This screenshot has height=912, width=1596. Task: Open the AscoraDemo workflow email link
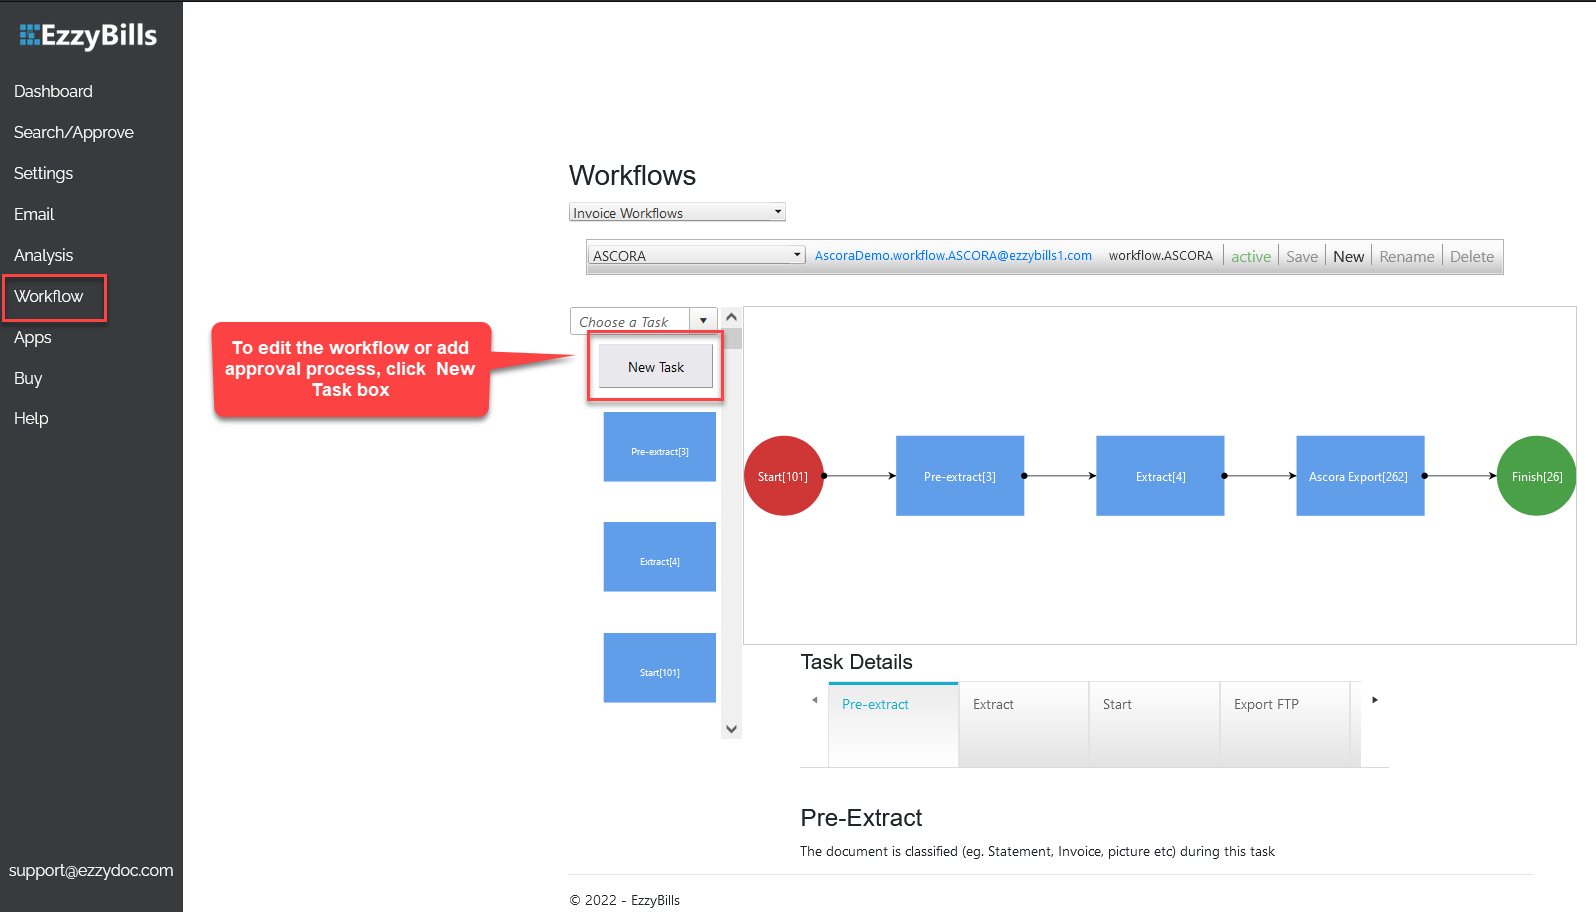953,256
